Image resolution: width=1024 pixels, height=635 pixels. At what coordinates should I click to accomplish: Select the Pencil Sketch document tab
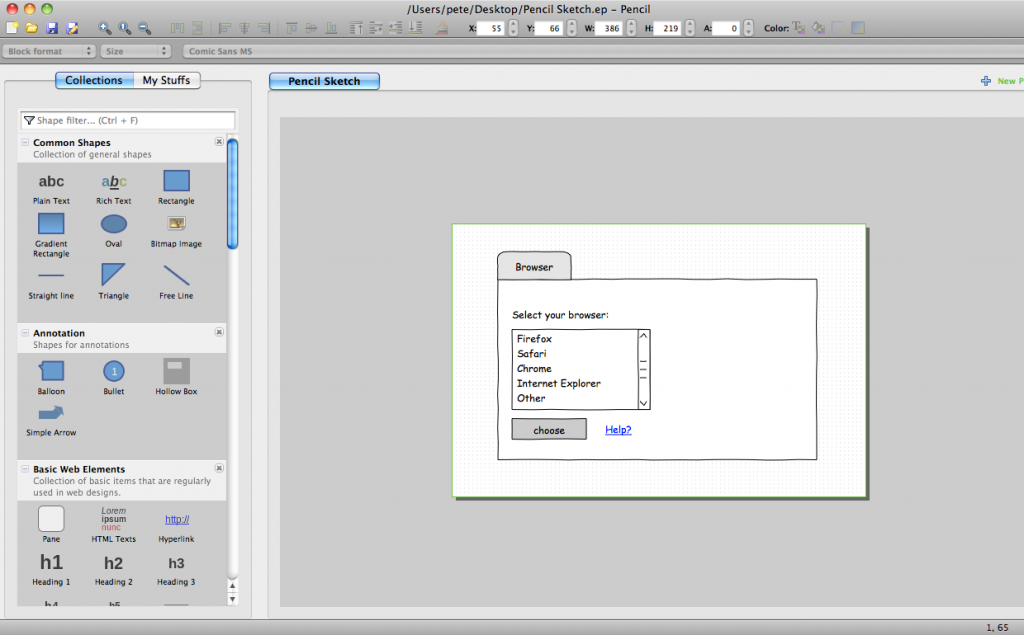(324, 81)
